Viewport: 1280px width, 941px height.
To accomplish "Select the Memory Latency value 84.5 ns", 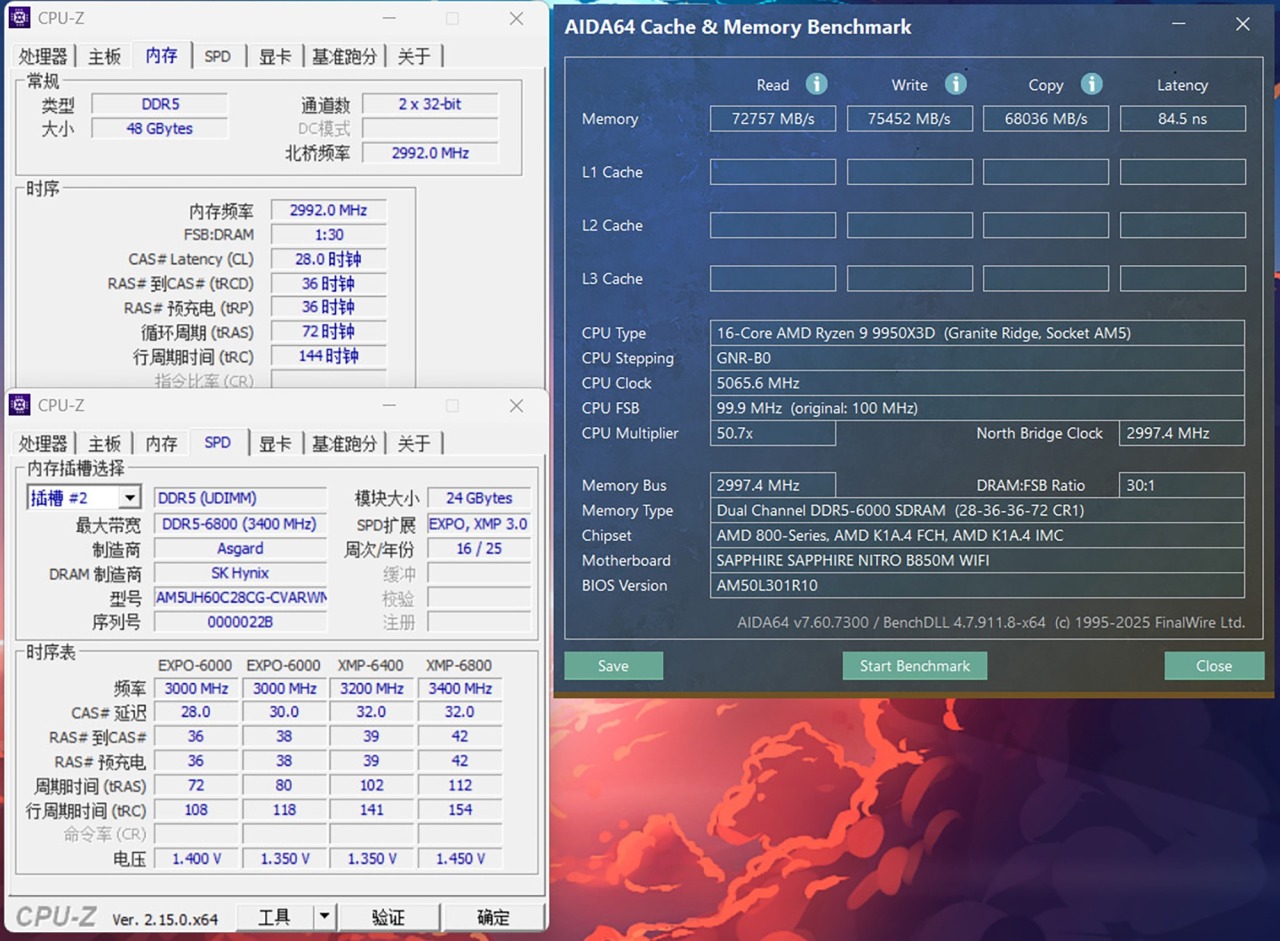I will click(x=1183, y=119).
